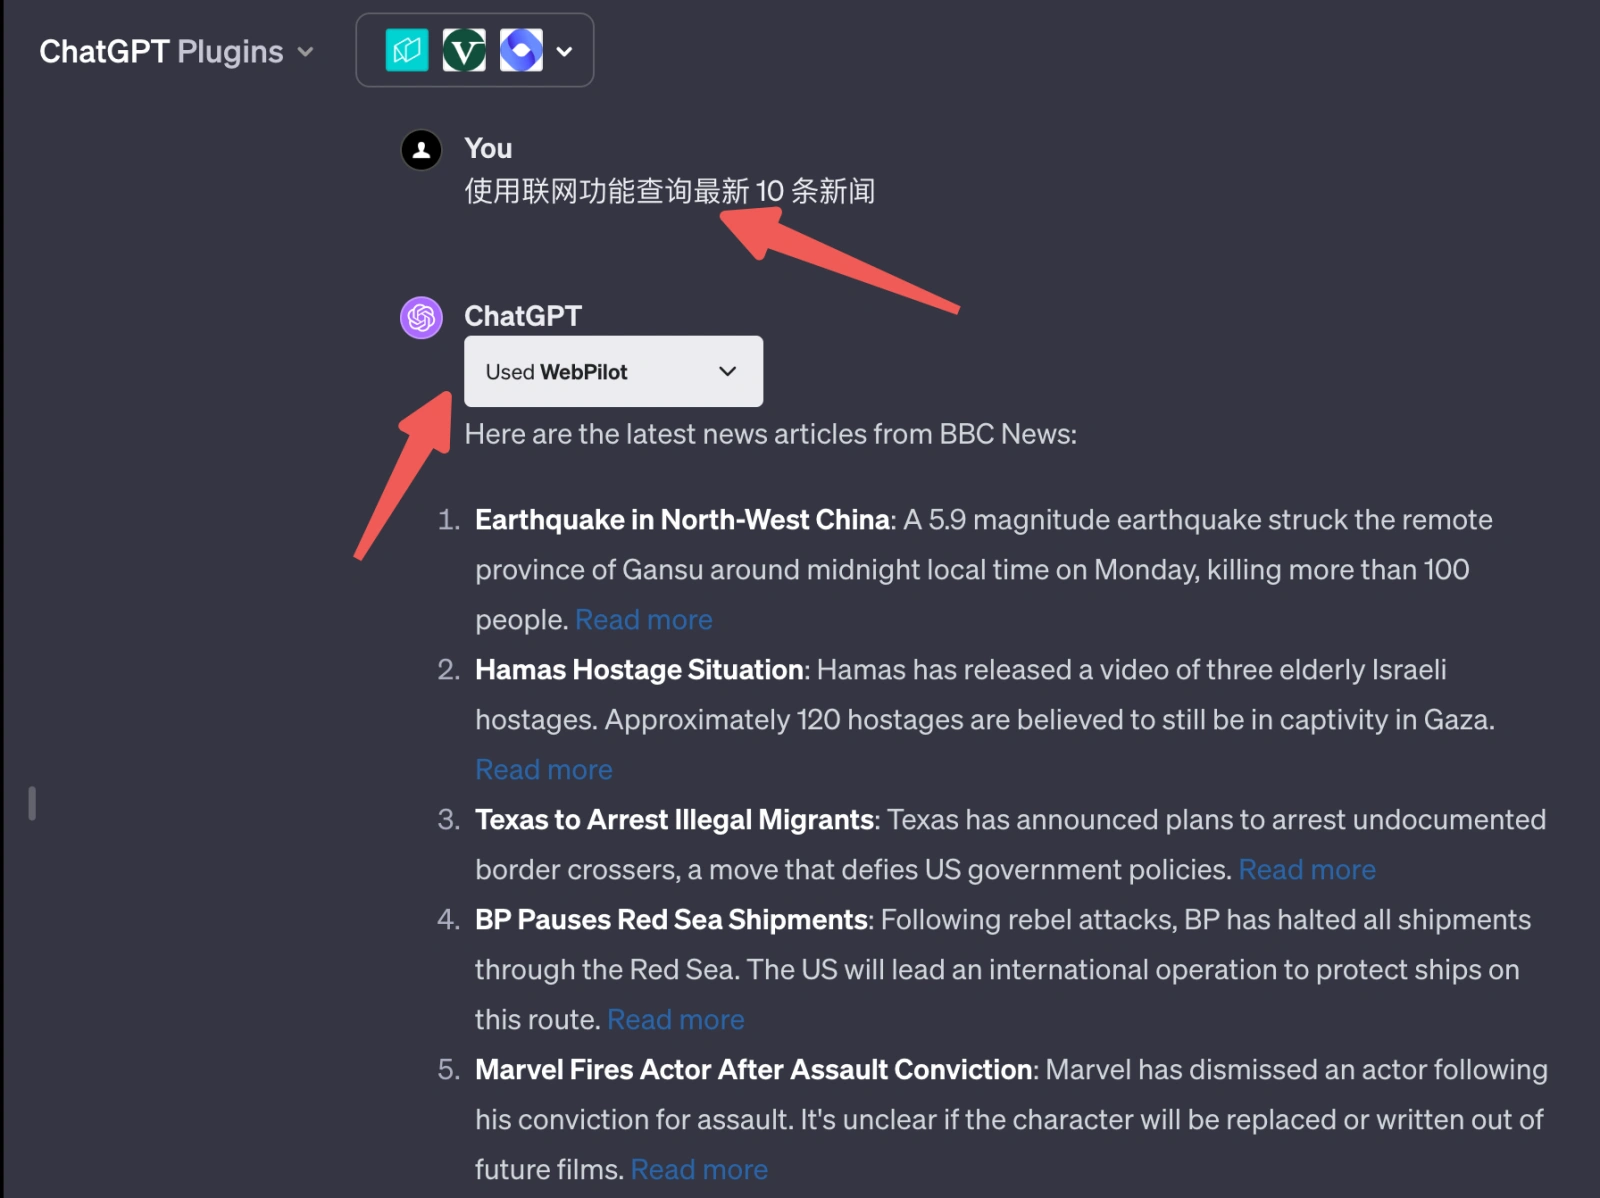
Task: Click the purple ChatGPT logo avatar
Action: coord(421,318)
